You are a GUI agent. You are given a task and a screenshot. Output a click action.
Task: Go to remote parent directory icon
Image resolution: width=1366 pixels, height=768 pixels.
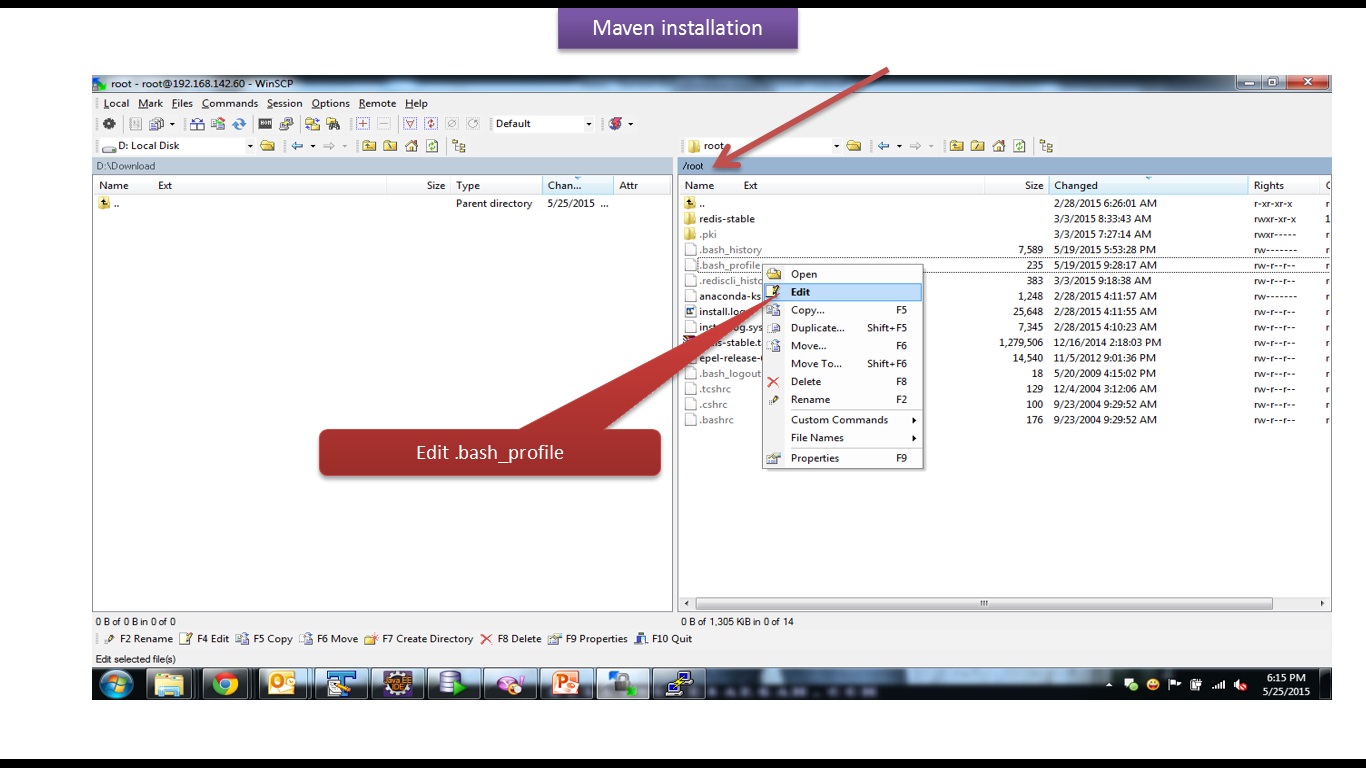[x=956, y=146]
